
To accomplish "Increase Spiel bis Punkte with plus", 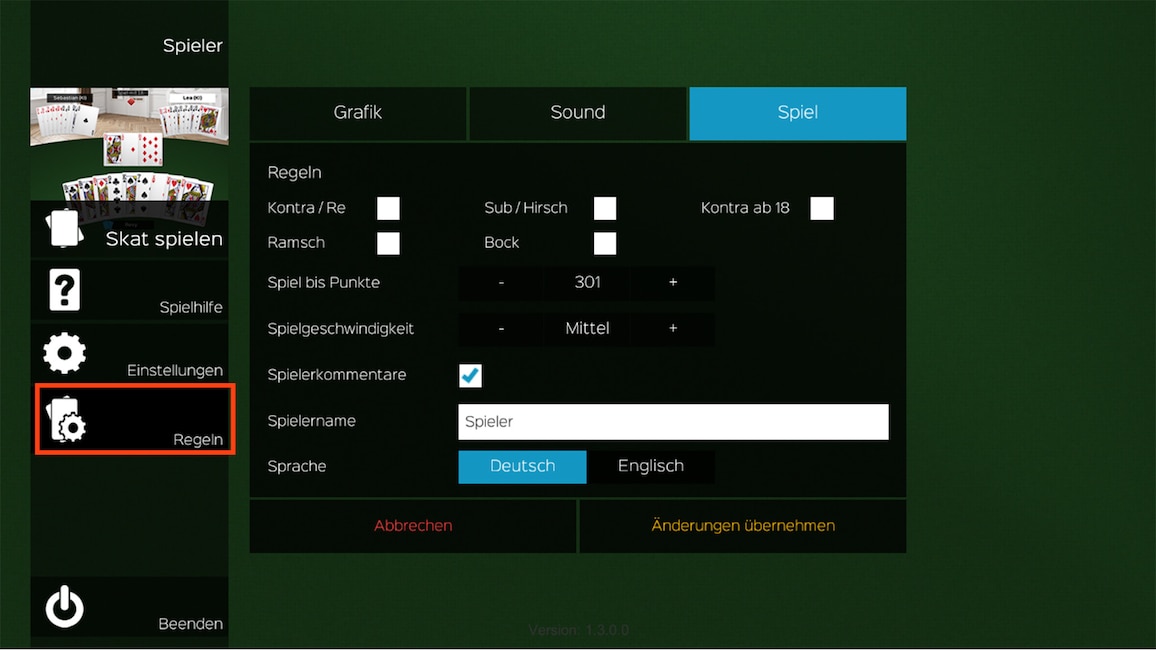I will tap(672, 283).
